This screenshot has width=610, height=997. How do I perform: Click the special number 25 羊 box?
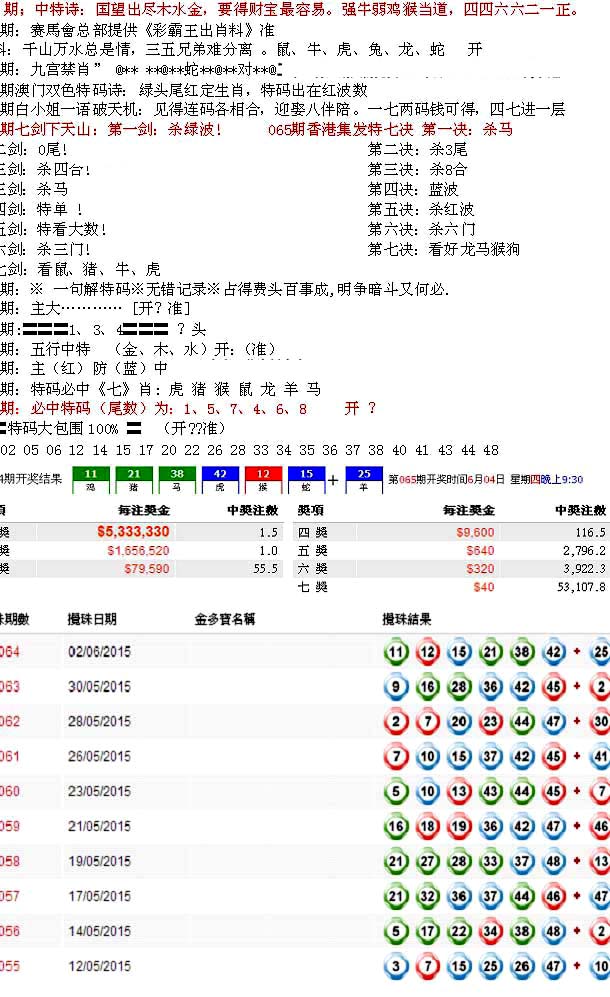point(364,480)
